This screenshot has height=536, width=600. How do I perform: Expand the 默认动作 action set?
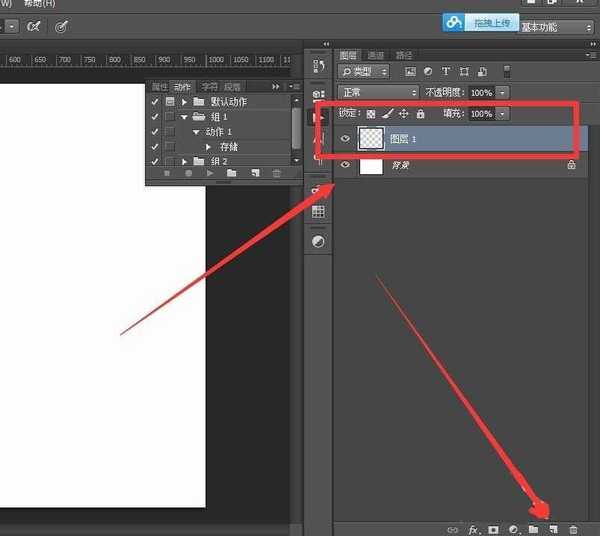(x=185, y=102)
